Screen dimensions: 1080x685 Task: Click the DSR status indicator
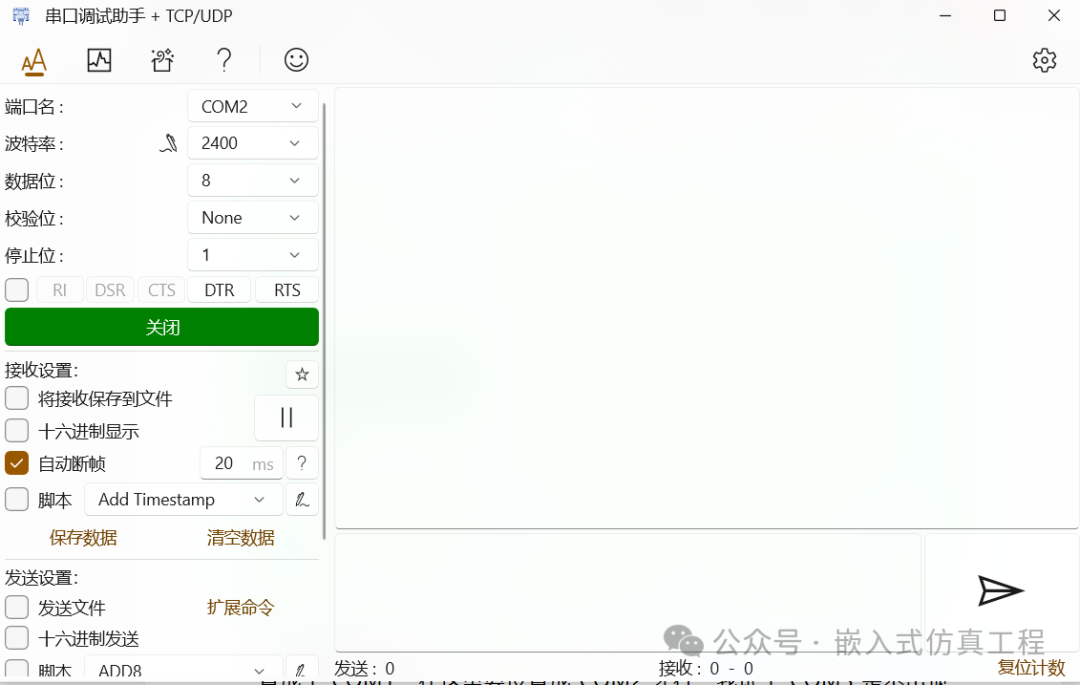110,290
